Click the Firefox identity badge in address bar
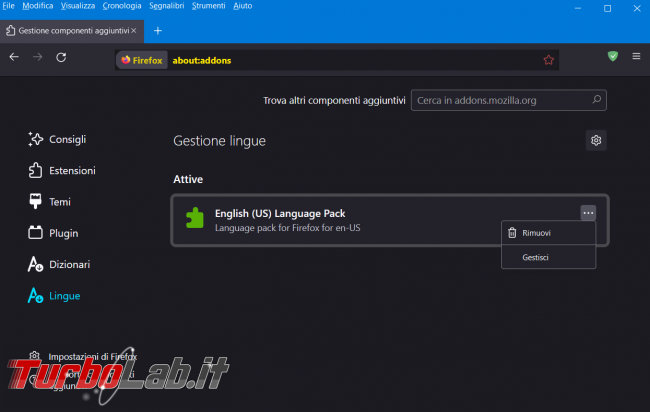The image size is (650, 412). pyautogui.click(x=142, y=61)
